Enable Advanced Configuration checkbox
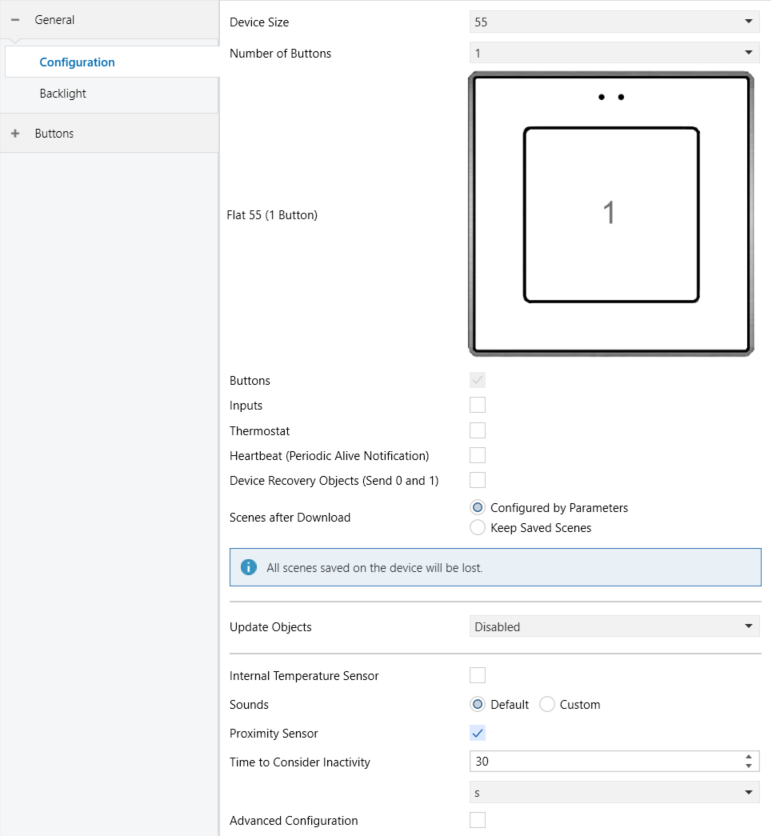Image resolution: width=771 pixels, height=836 pixels. 478,820
